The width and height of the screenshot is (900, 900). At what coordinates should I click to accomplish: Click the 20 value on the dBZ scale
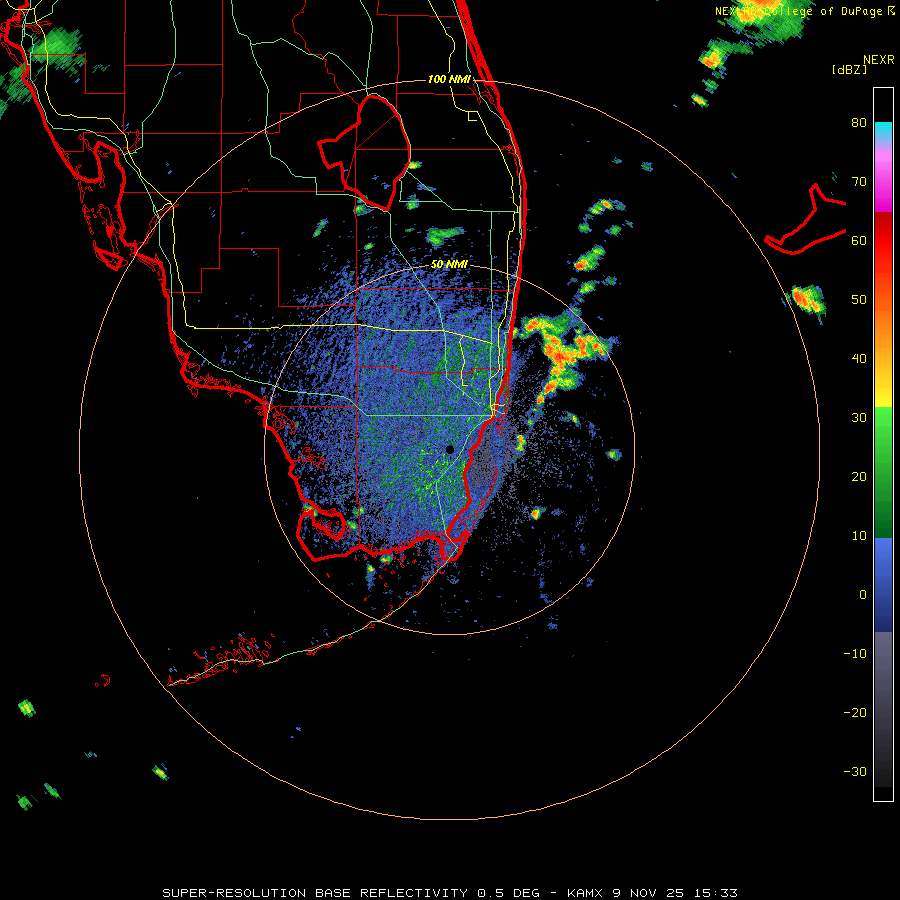coord(859,476)
